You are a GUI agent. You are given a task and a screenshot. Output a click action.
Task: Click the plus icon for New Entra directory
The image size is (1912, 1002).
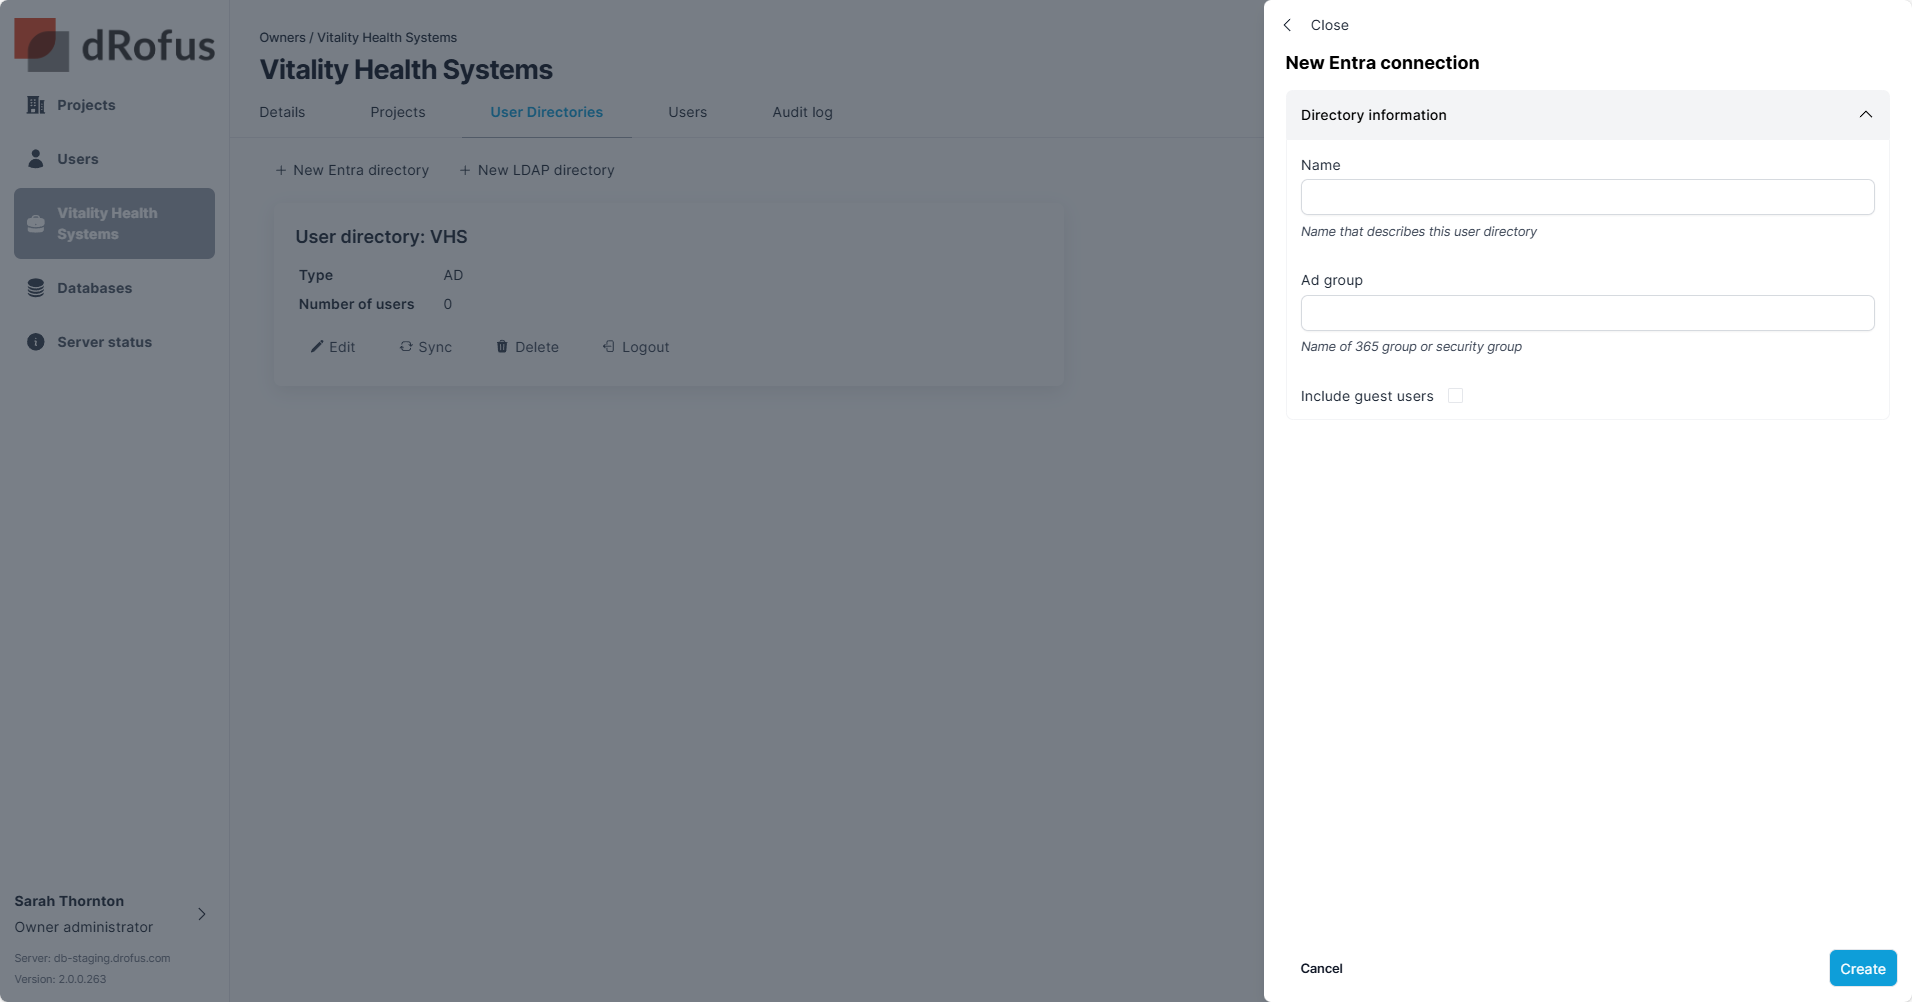[281, 170]
